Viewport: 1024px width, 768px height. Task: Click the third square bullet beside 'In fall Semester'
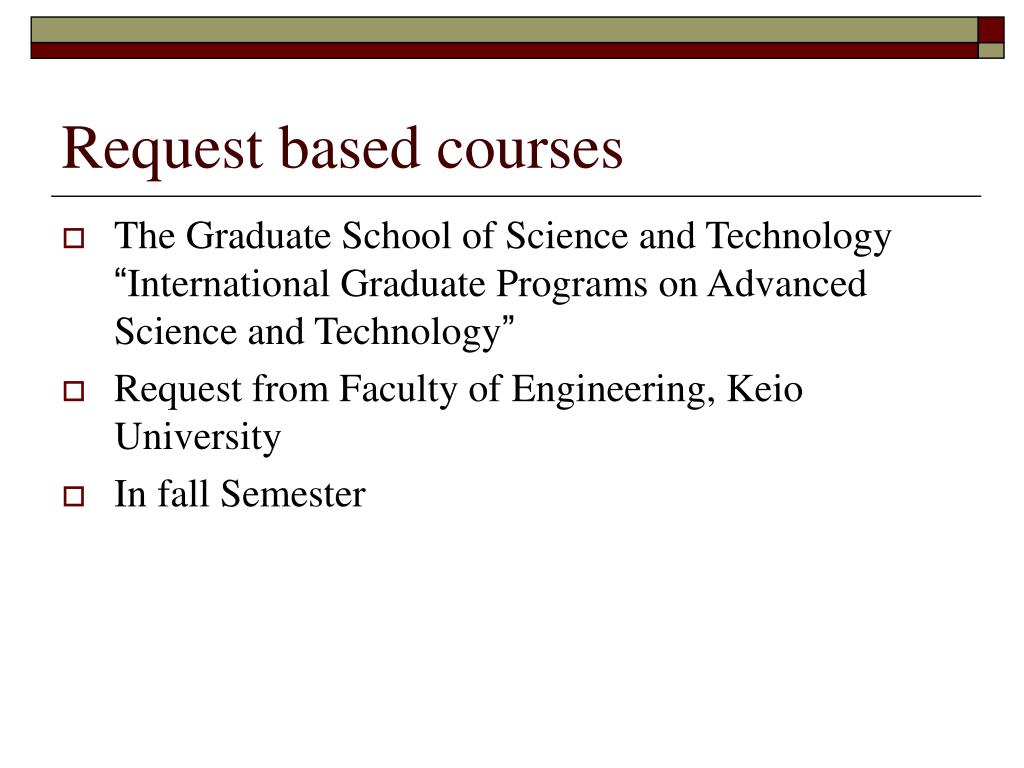[x=74, y=496]
